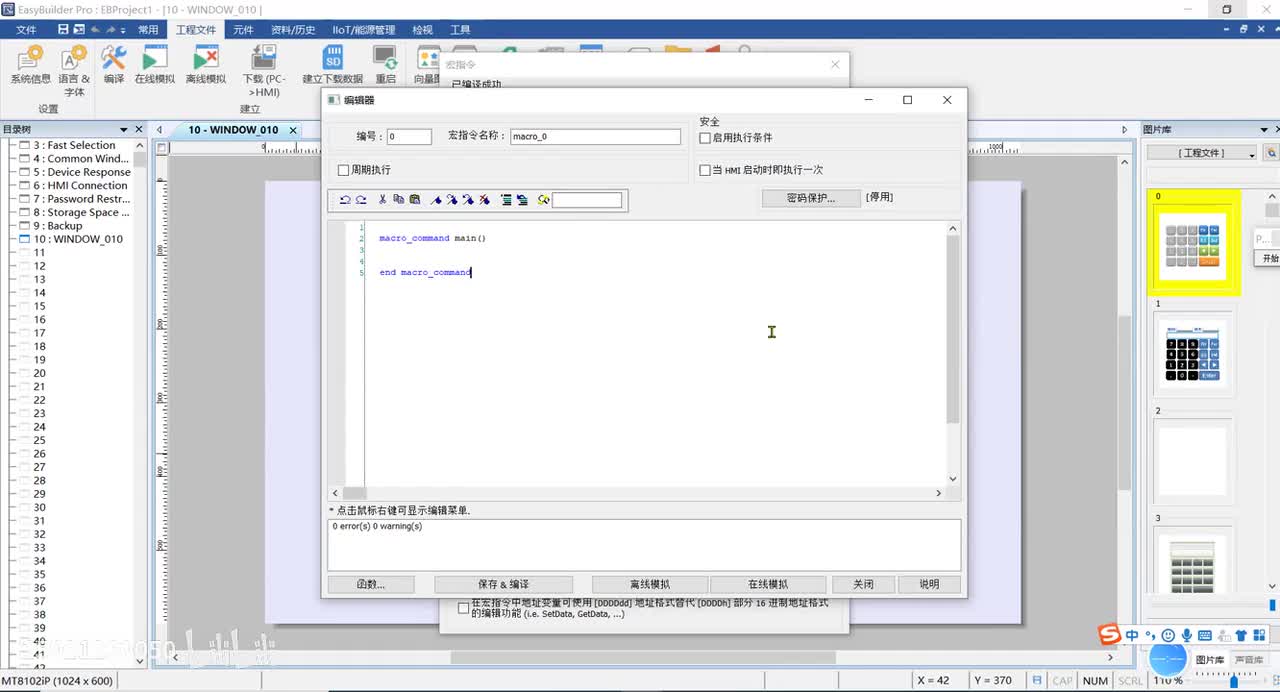Click the indent lines icon in editor toolbar
The height and width of the screenshot is (692, 1280).
pos(506,200)
